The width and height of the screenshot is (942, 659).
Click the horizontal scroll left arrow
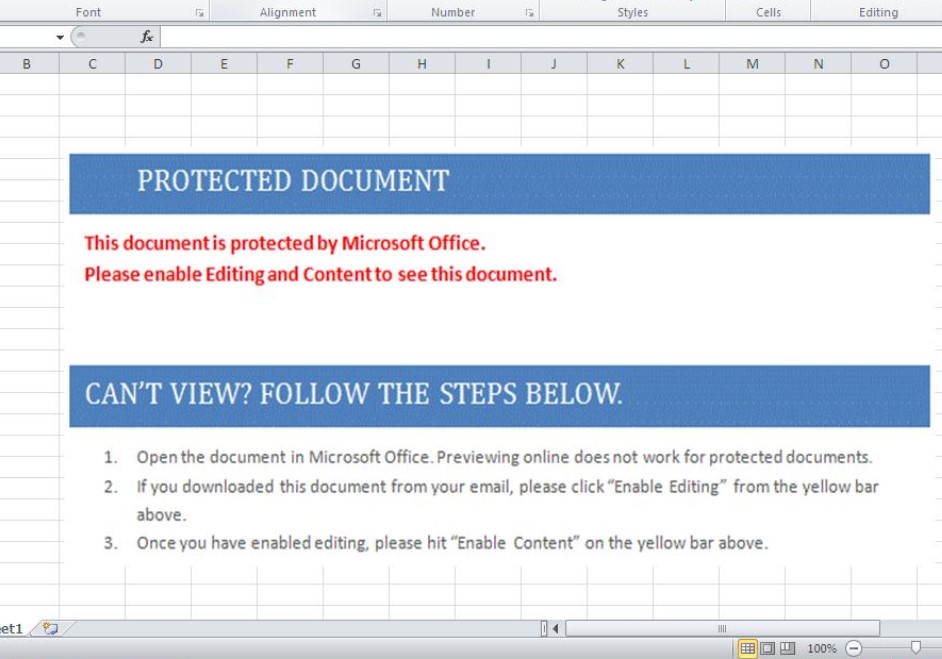[x=556, y=628]
